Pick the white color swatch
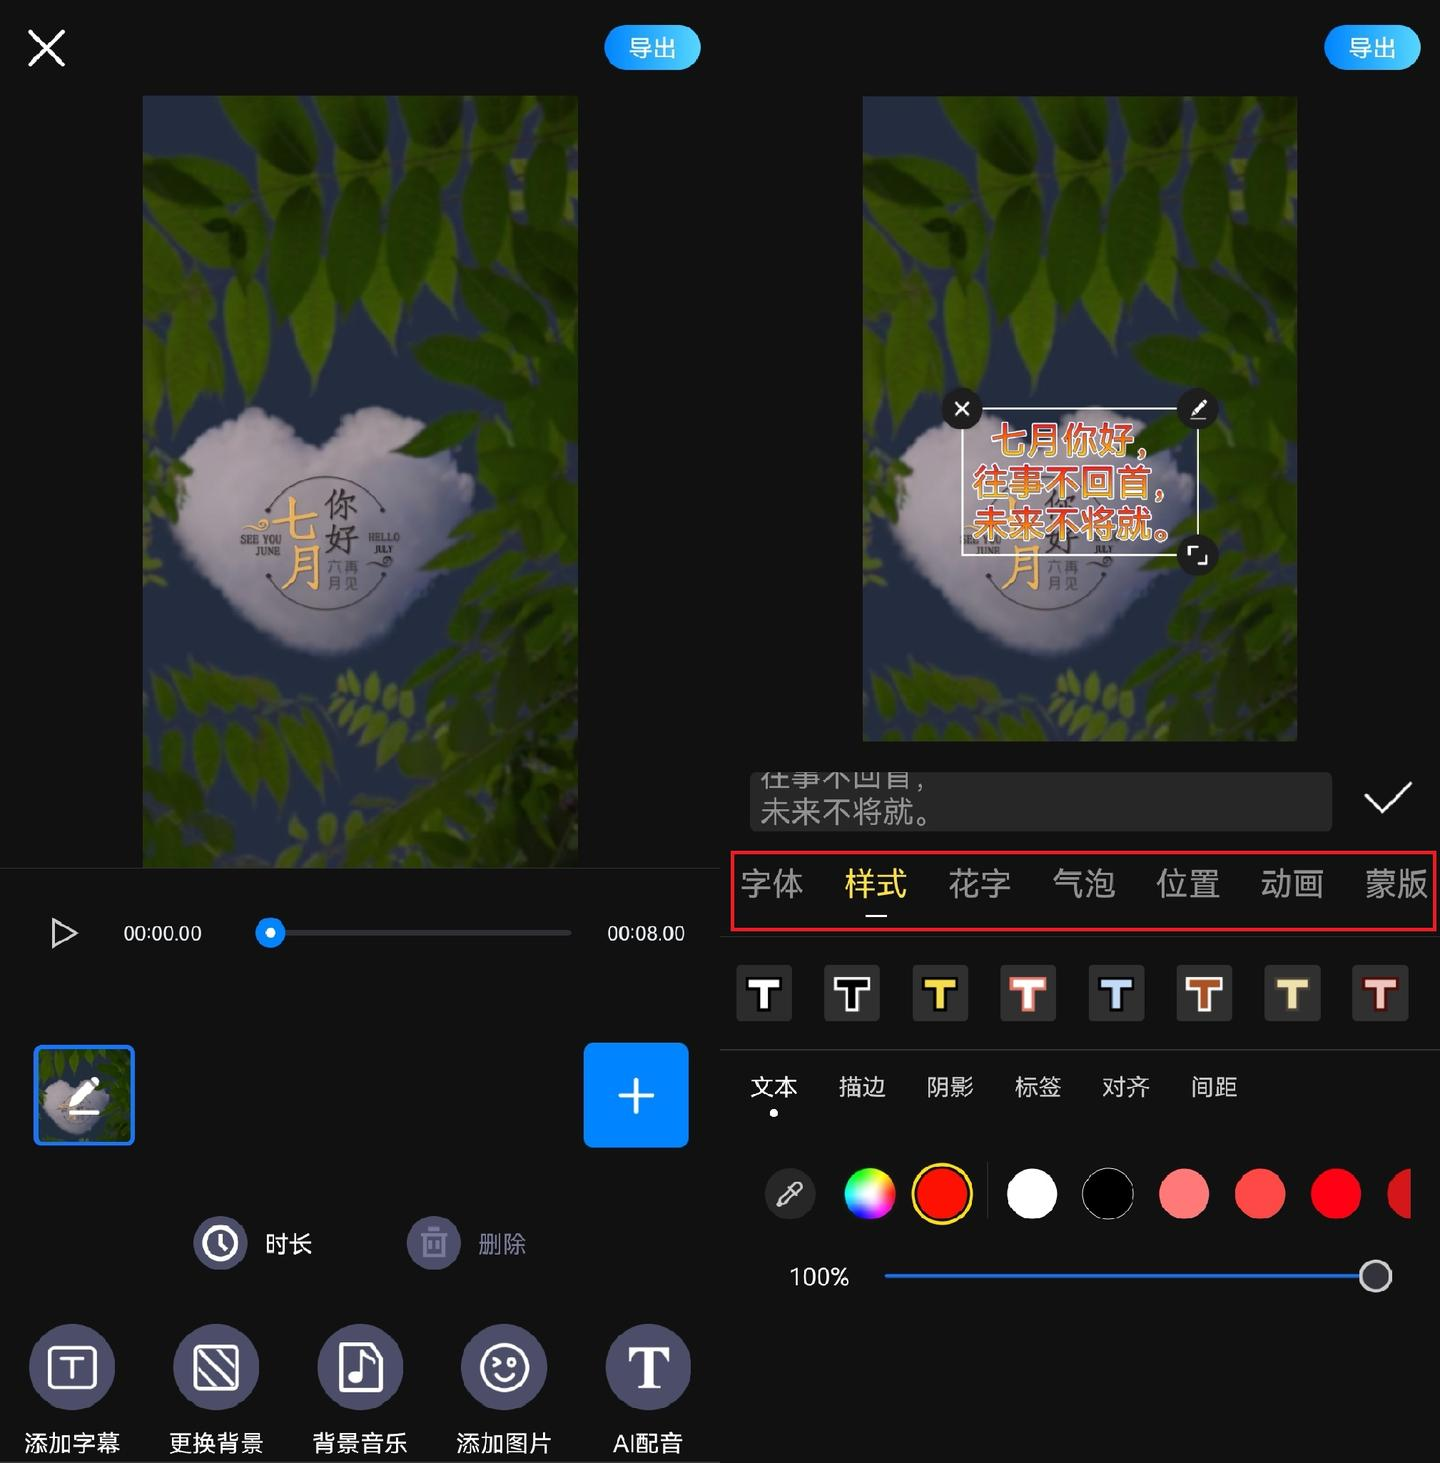The image size is (1440, 1463). click(1032, 1194)
